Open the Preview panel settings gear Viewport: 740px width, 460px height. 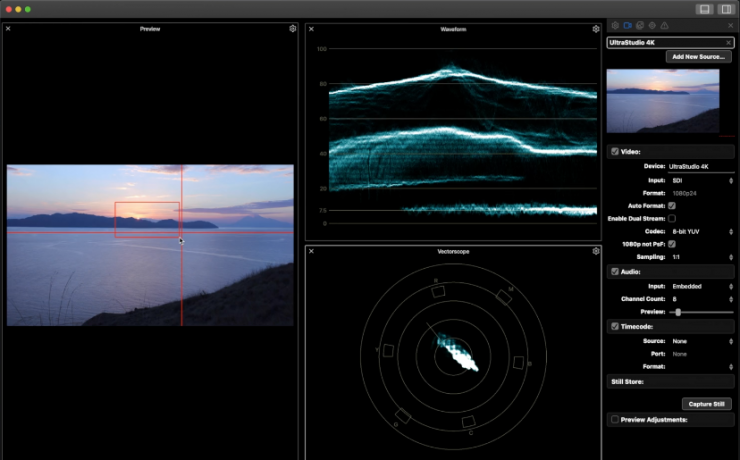click(x=292, y=29)
